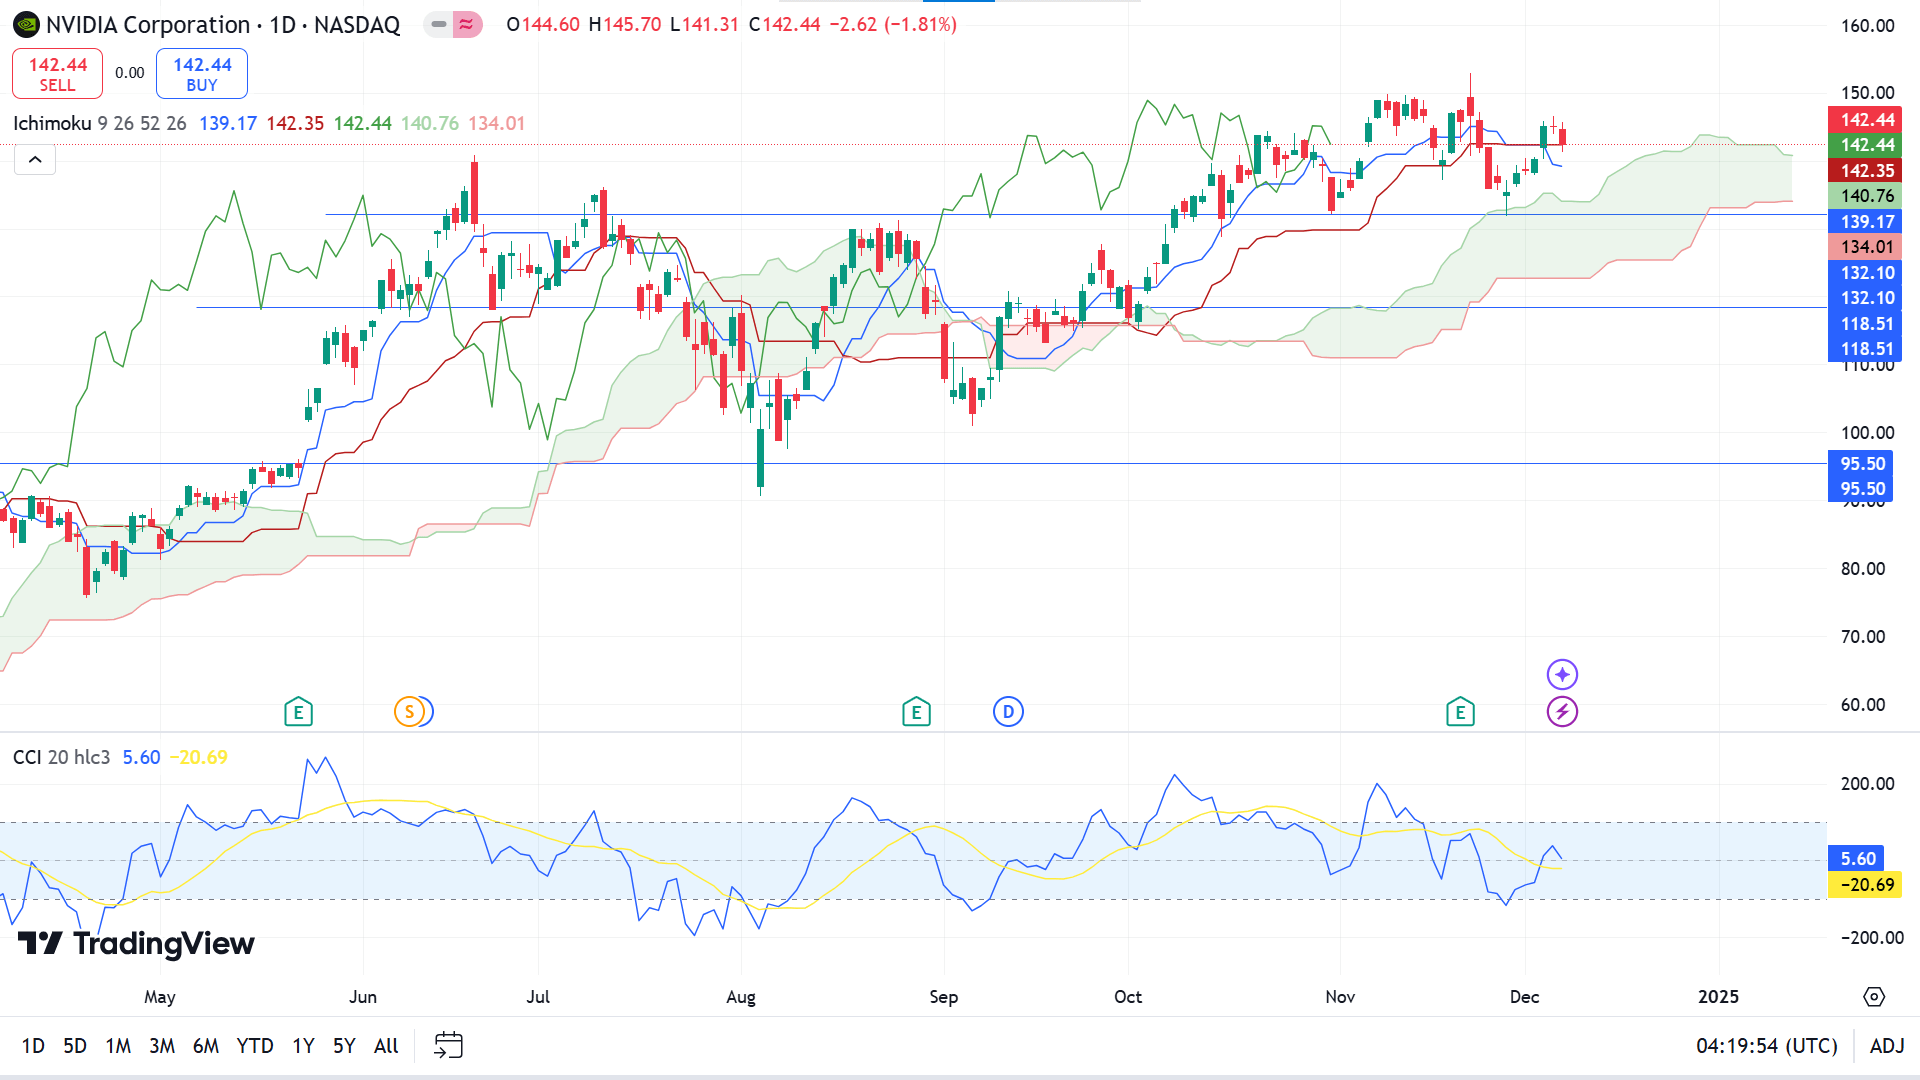Select the All time range
The image size is (1920, 1080).
(x=386, y=1046)
